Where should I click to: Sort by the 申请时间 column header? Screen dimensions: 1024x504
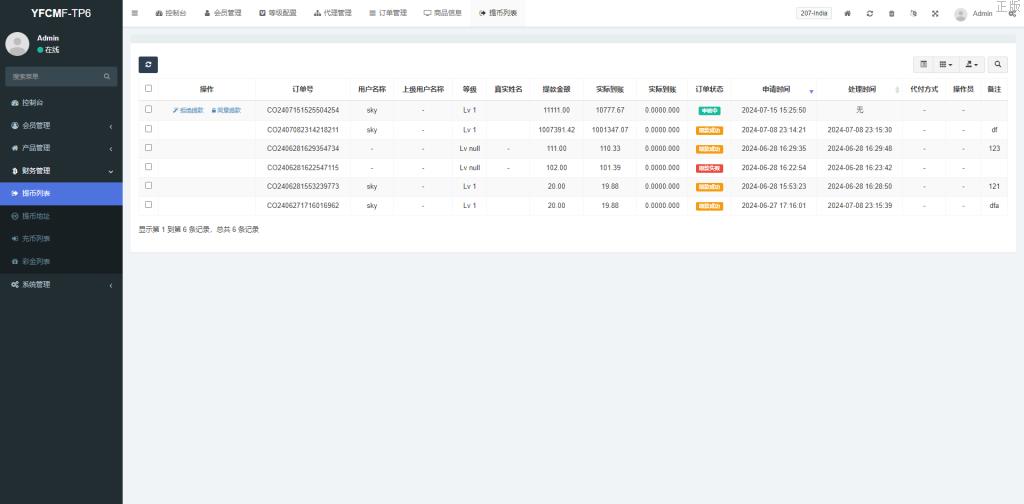[776, 89]
